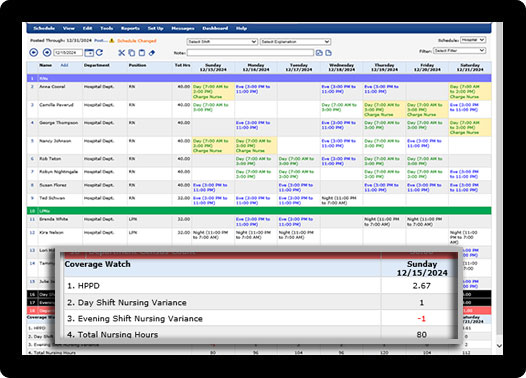
Task: Click the cut scissors icon
Action: tap(121, 53)
